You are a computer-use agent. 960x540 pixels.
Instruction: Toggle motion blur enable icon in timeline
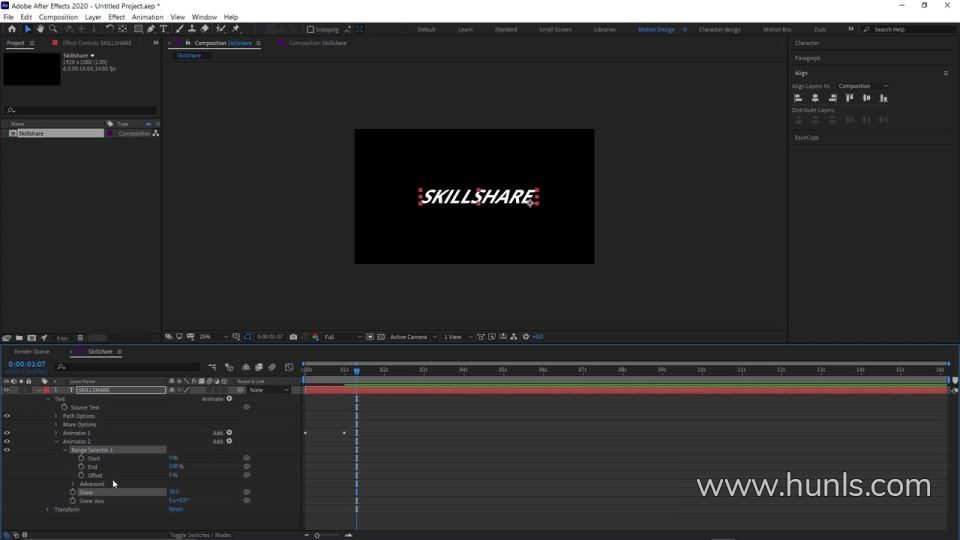click(x=272, y=367)
